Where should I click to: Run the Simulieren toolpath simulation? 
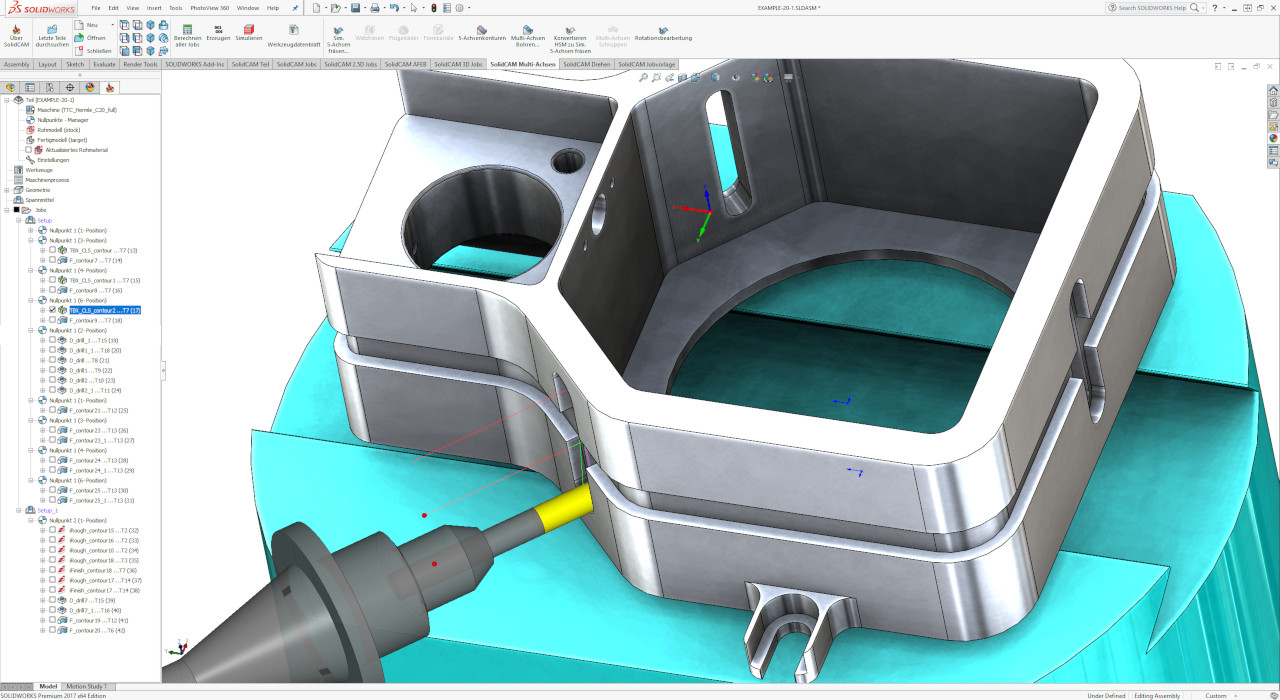coord(248,31)
